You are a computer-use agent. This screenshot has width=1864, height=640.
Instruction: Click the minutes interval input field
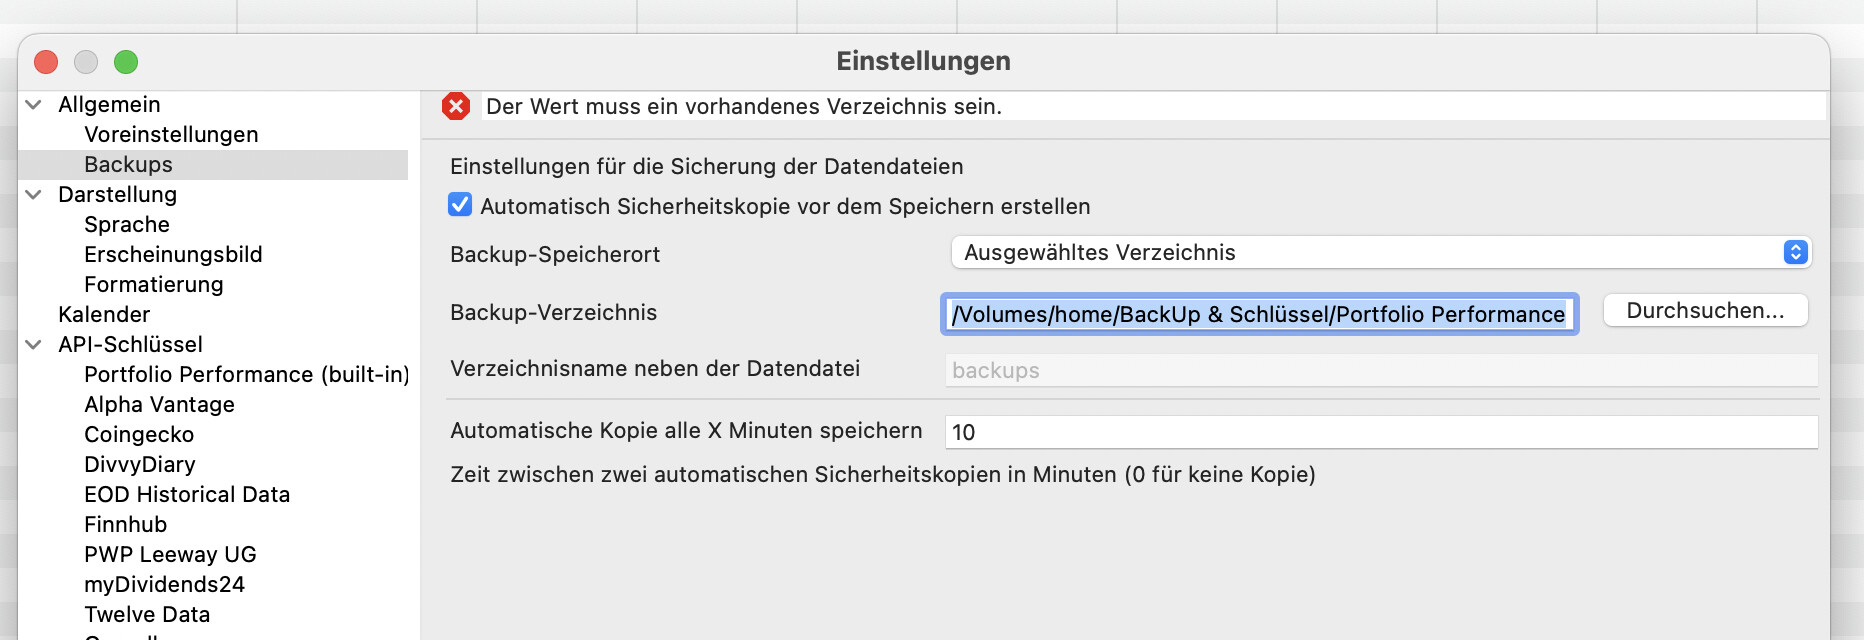1380,432
